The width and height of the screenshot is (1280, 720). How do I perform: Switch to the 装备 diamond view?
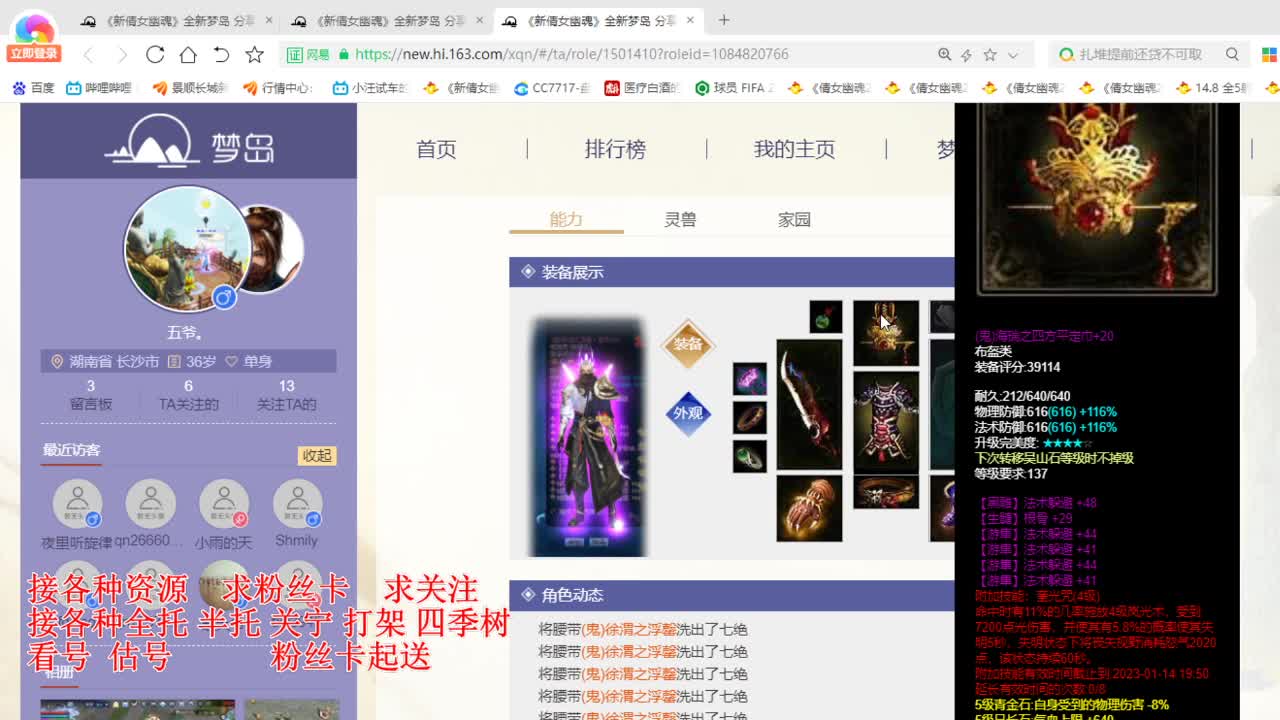pyautogui.click(x=688, y=345)
